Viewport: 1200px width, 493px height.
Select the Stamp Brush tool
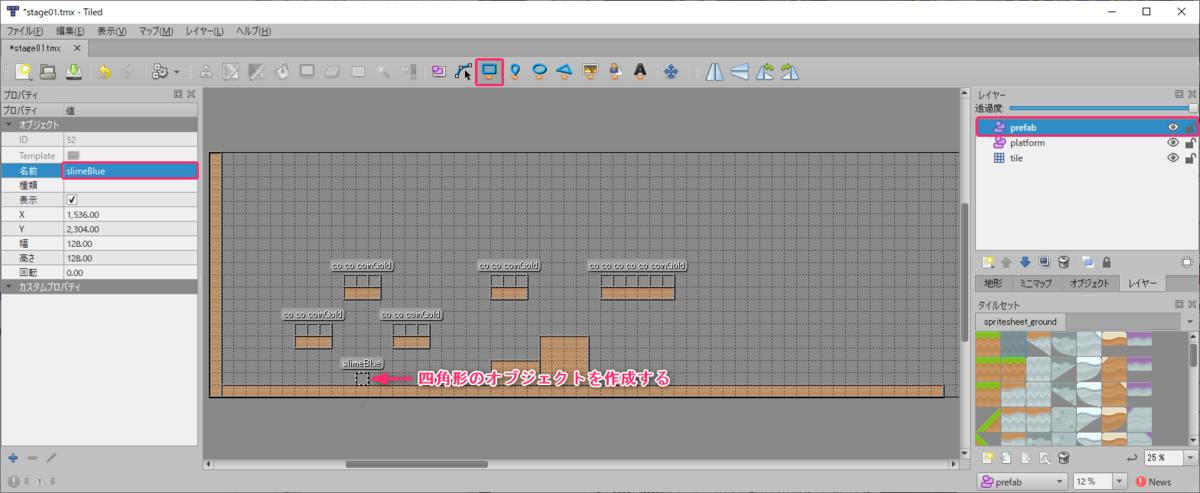pos(205,72)
